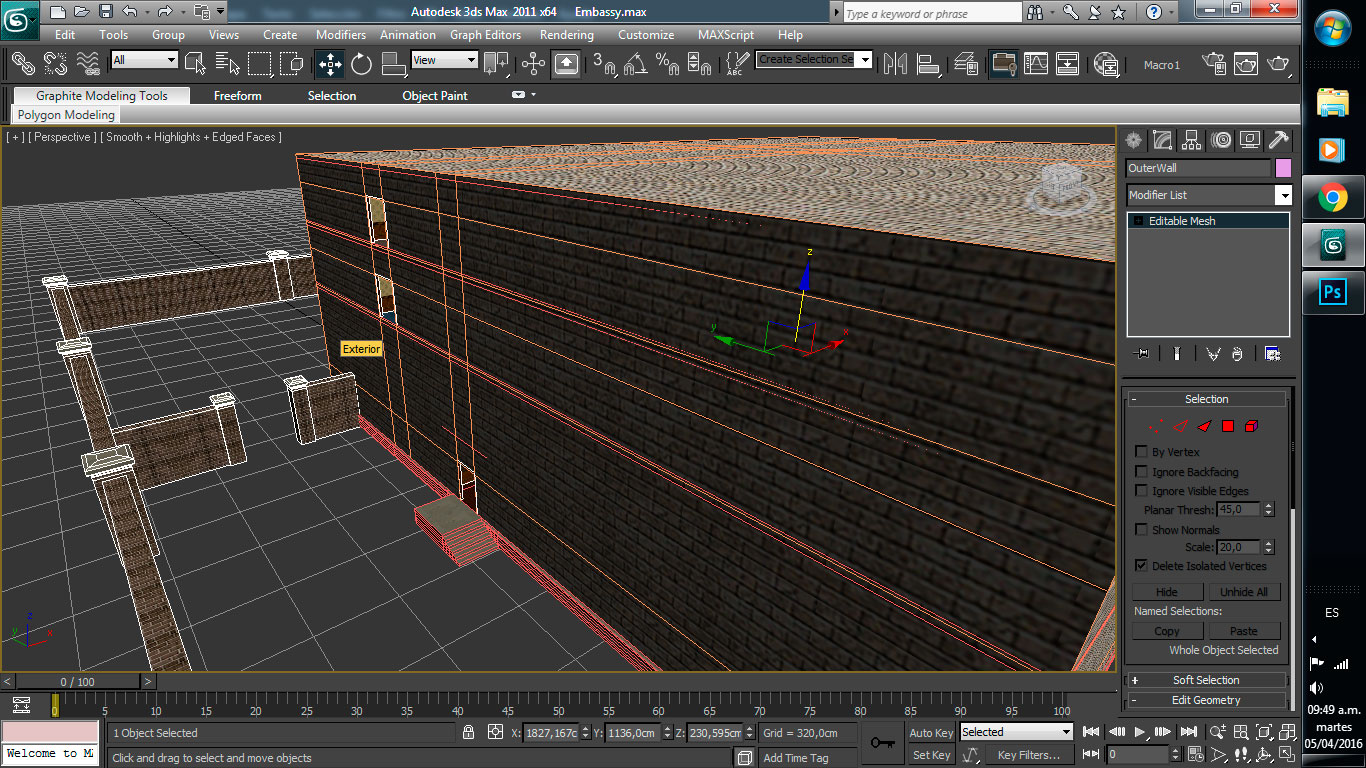Click the Auto Key button
Viewport: 1366px width, 768px height.
(931, 733)
